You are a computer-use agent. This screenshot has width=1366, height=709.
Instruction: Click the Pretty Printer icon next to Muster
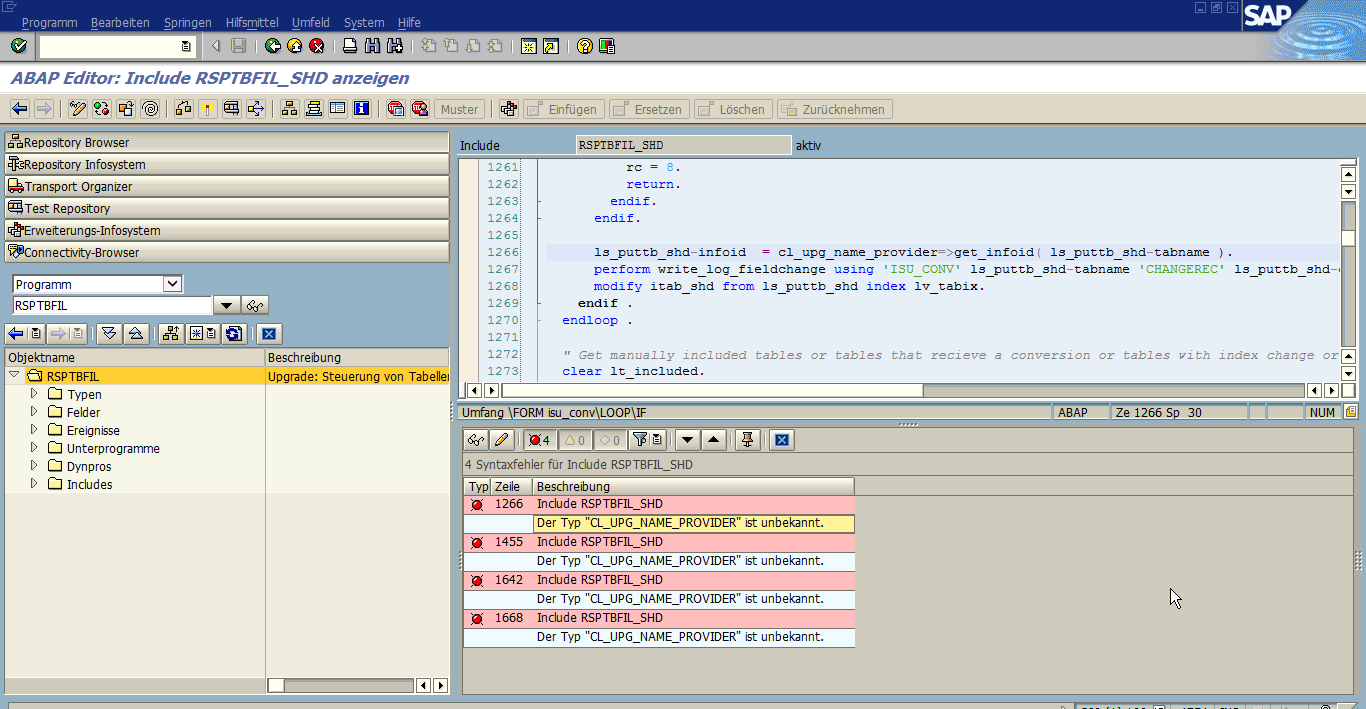point(508,109)
